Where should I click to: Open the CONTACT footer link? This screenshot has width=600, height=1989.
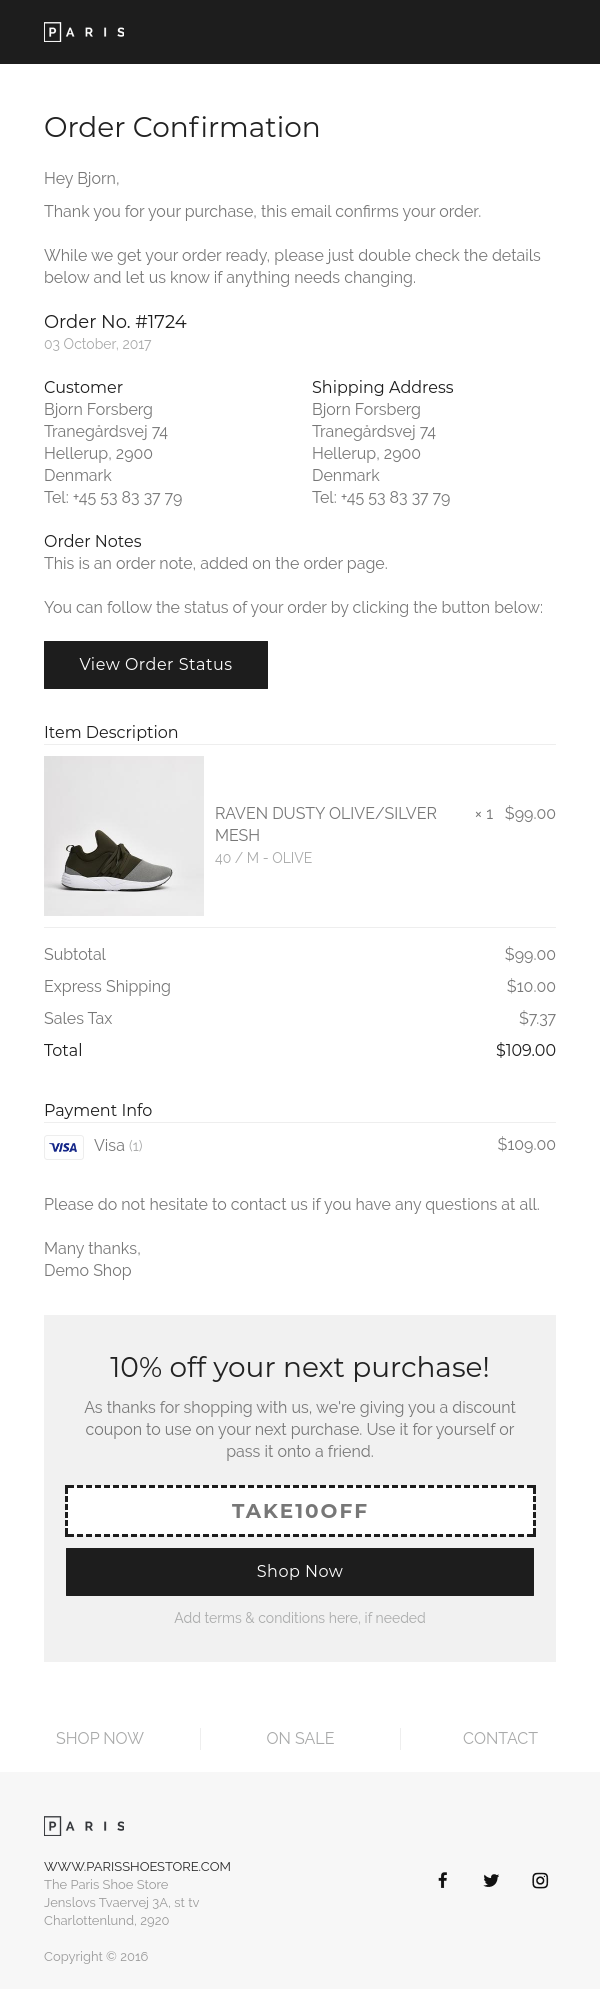[x=500, y=1738]
